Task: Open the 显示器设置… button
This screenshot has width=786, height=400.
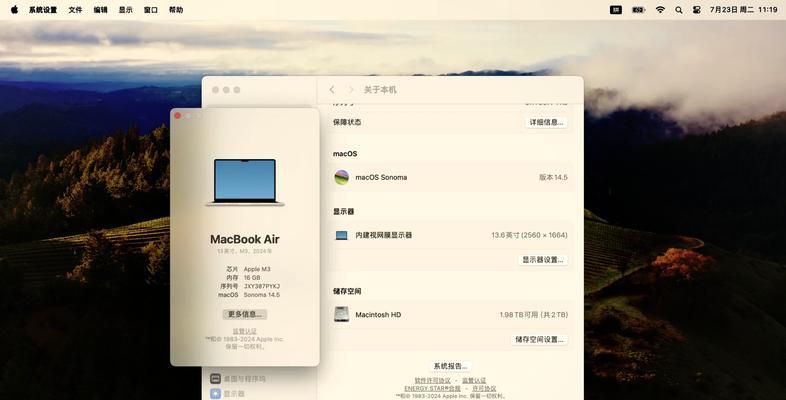Action: 543,260
